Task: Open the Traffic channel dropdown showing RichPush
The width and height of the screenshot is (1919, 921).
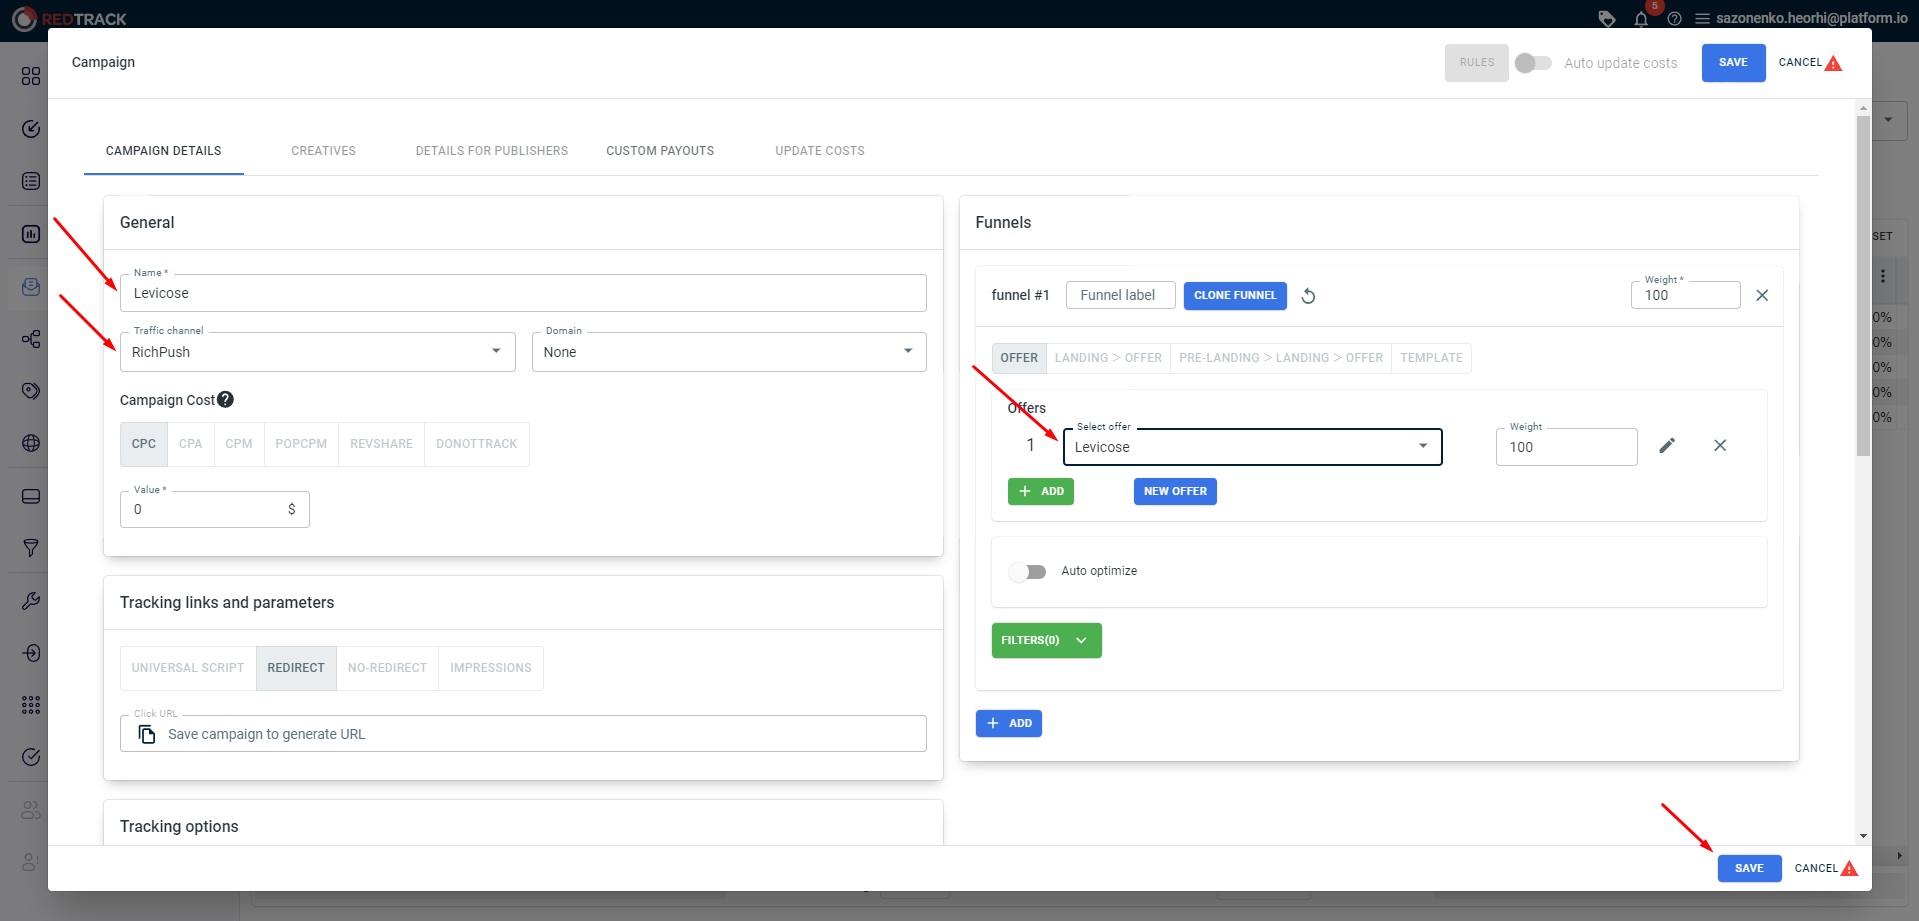Action: pyautogui.click(x=495, y=351)
